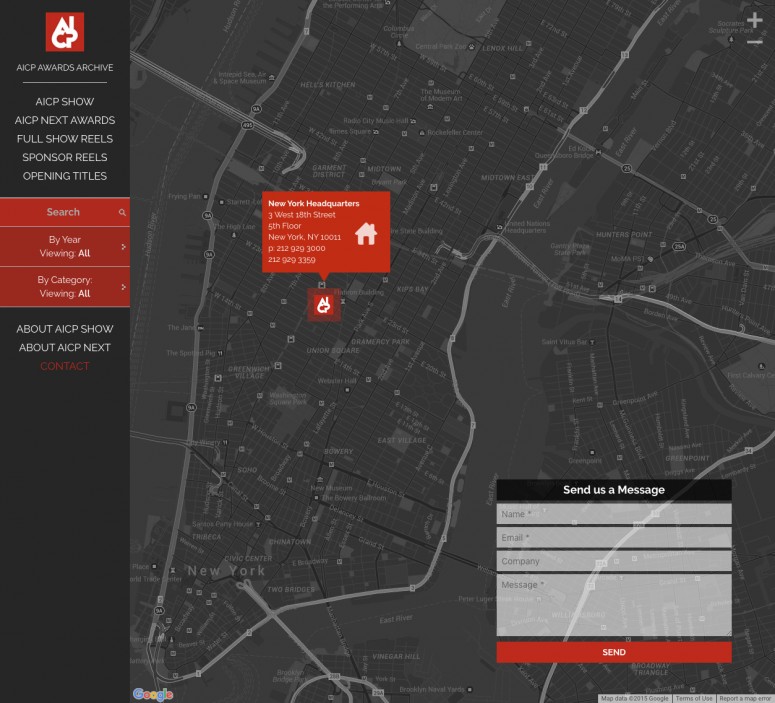The image size is (775, 703).
Task: Focus the Name field in the message form
Action: coord(614,514)
